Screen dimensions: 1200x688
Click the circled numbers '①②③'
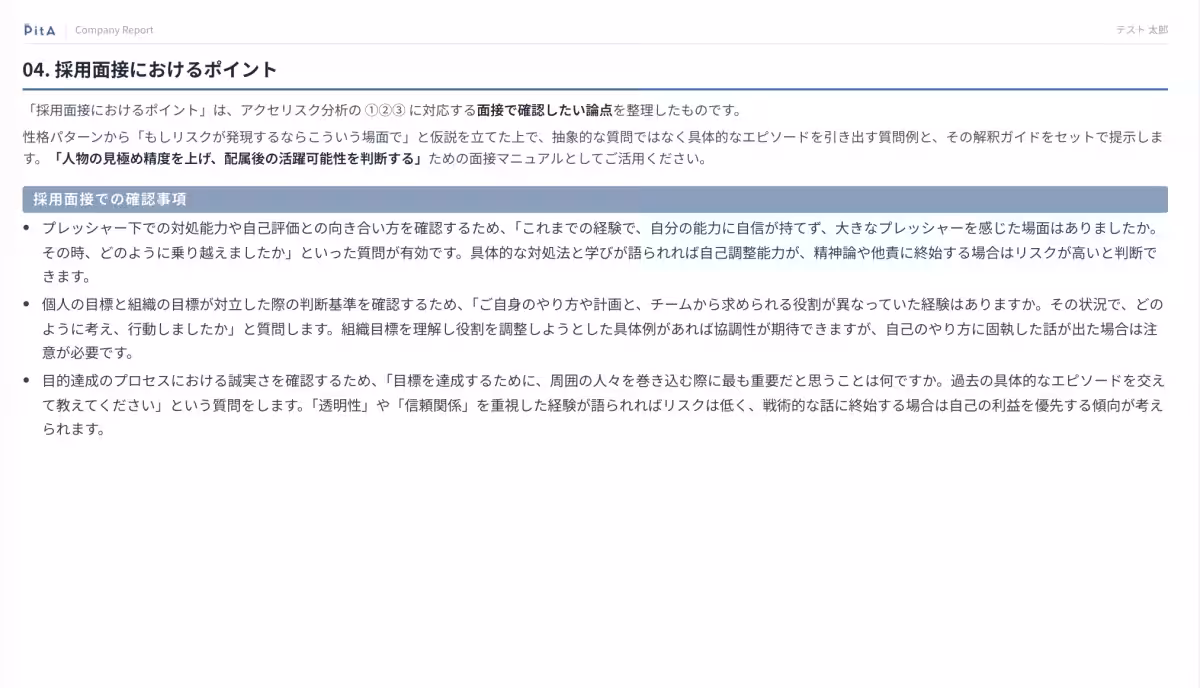pyautogui.click(x=384, y=110)
